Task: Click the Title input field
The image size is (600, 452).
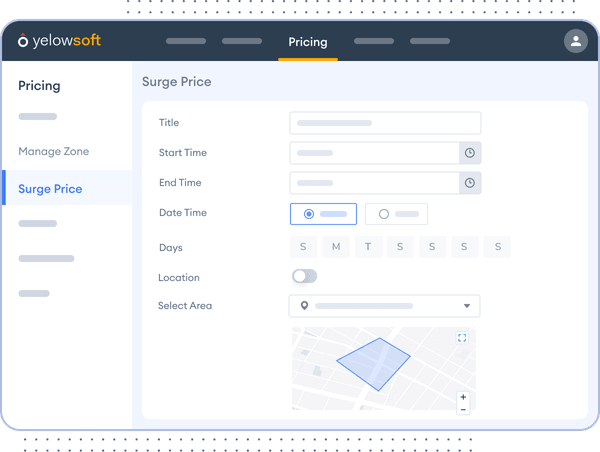Action: click(385, 123)
